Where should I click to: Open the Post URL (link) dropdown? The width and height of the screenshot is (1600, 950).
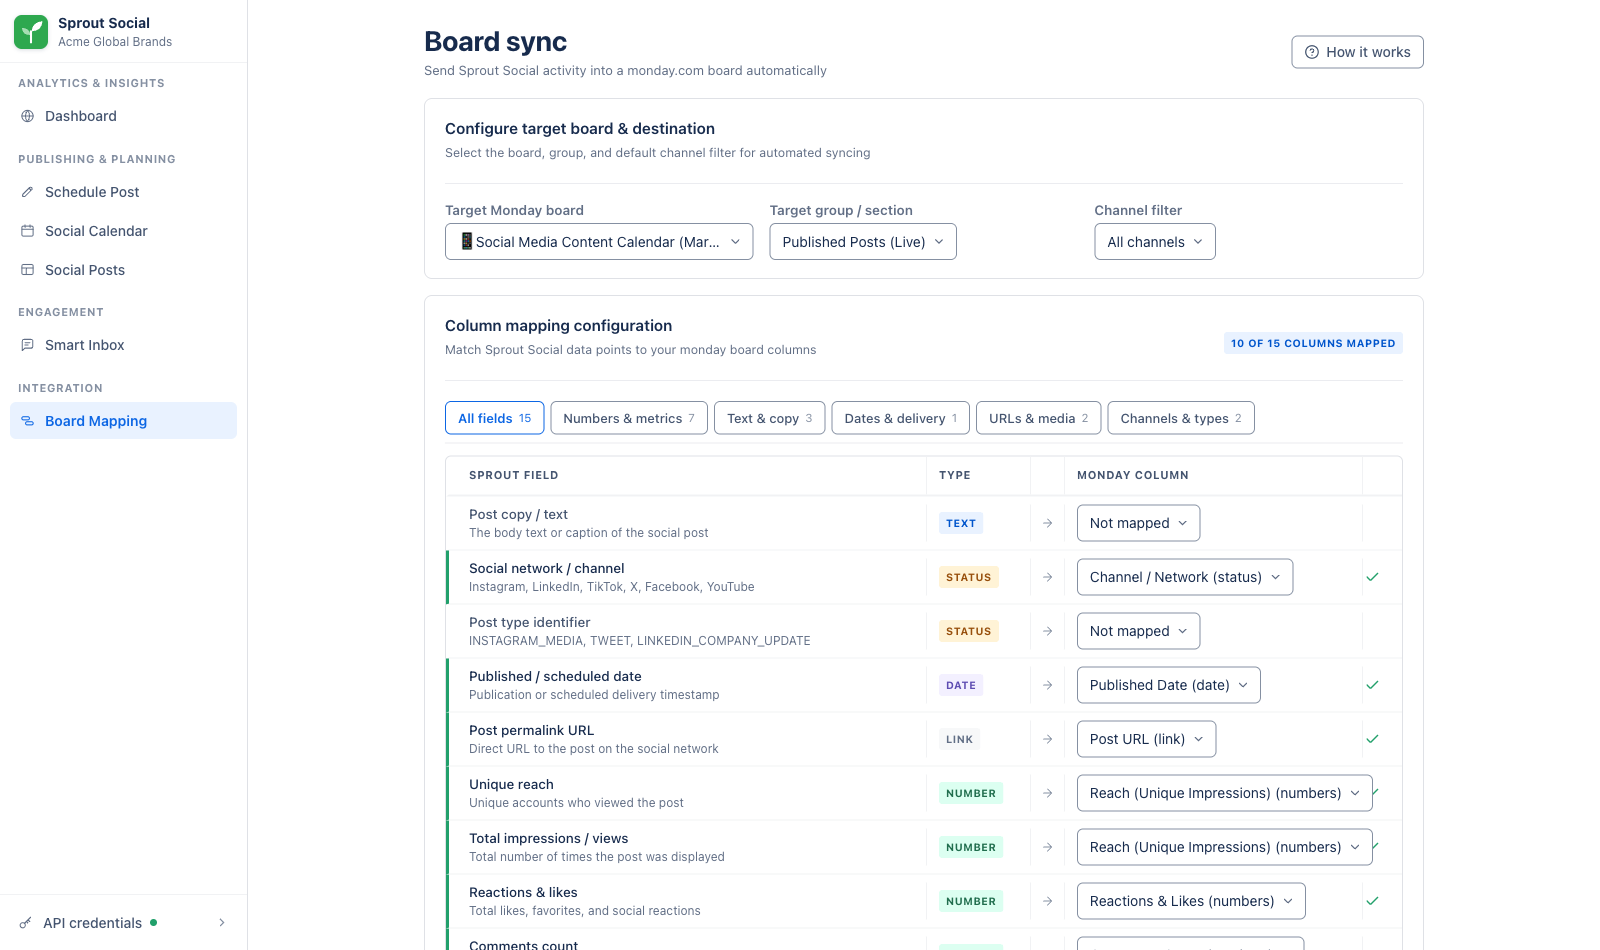(1147, 739)
